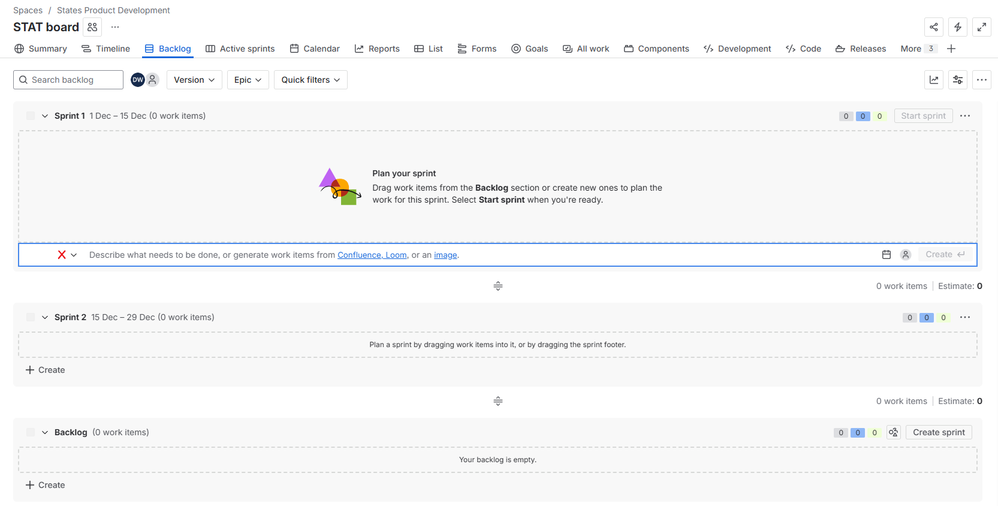The width and height of the screenshot is (998, 506).
Task: Follow the image link in create row
Action: pyautogui.click(x=446, y=255)
